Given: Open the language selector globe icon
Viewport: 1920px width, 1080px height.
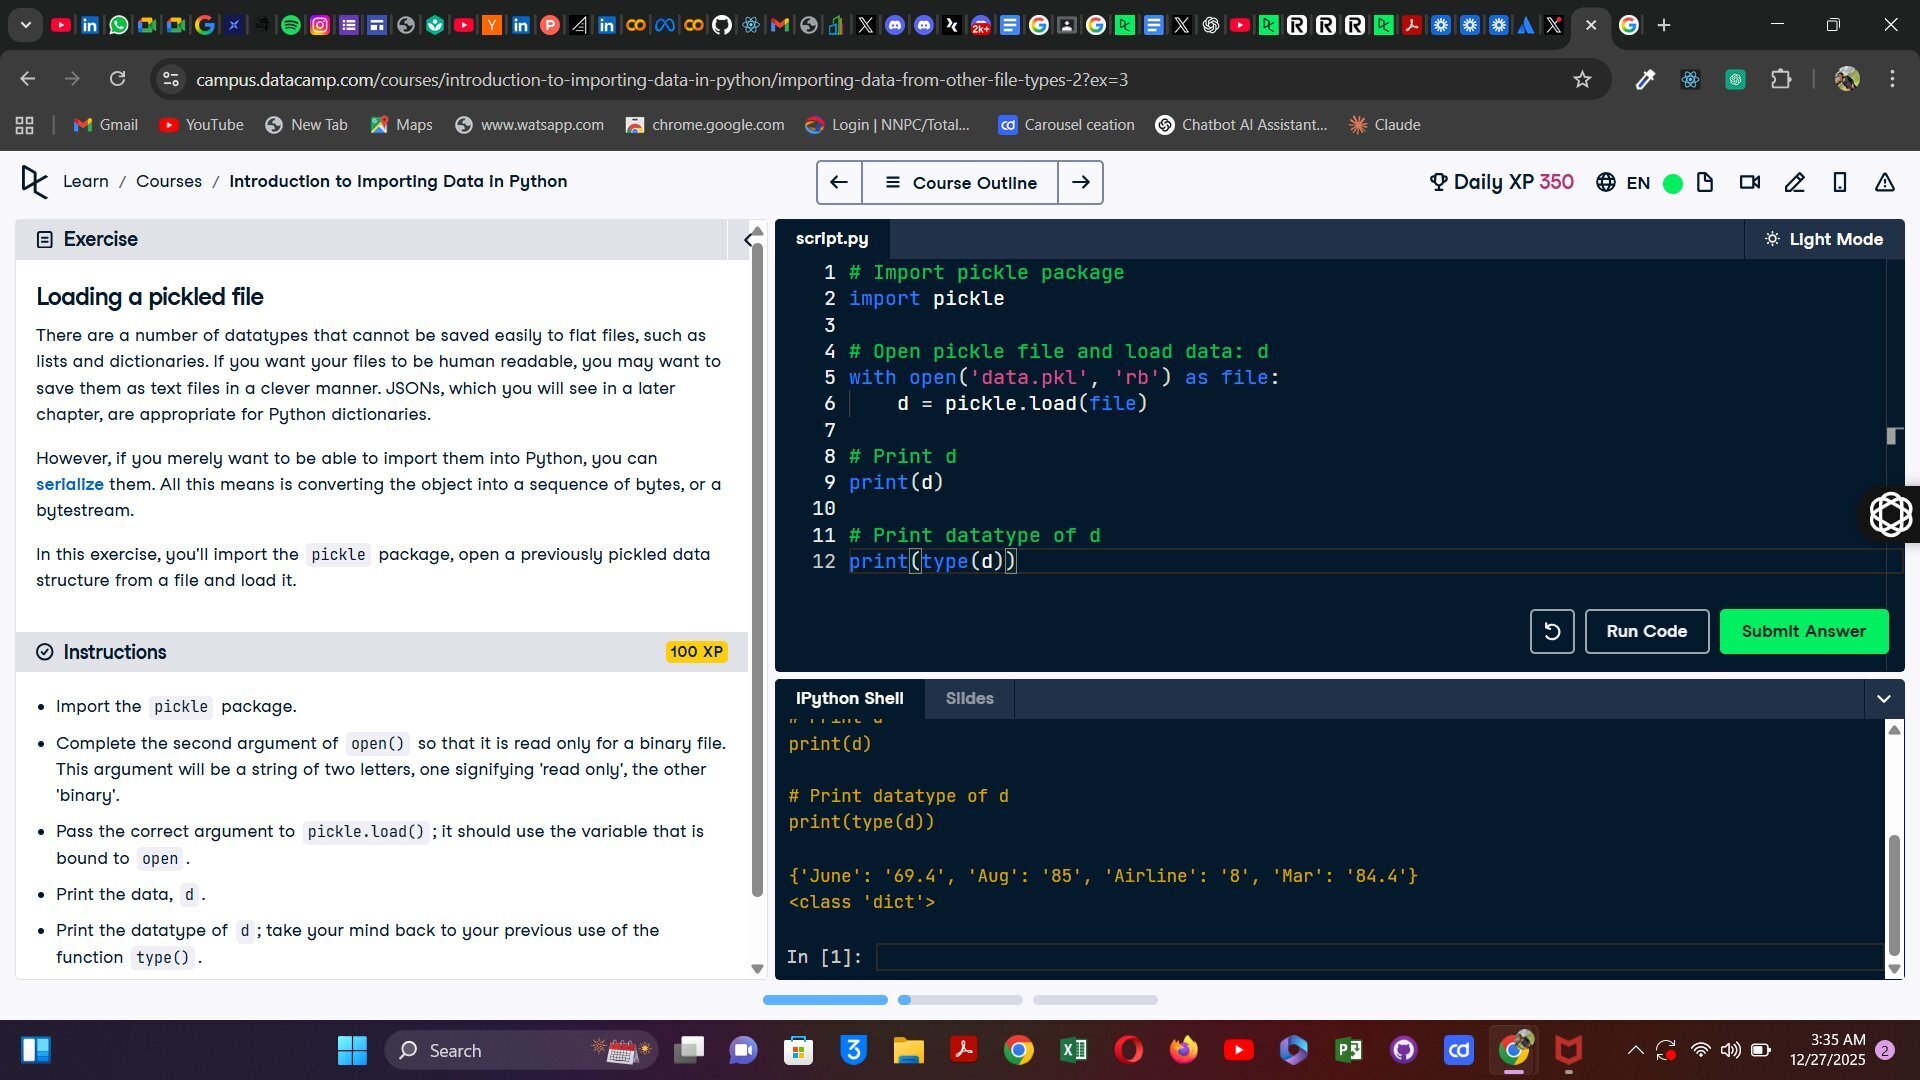Looking at the screenshot, I should pos(1605,182).
